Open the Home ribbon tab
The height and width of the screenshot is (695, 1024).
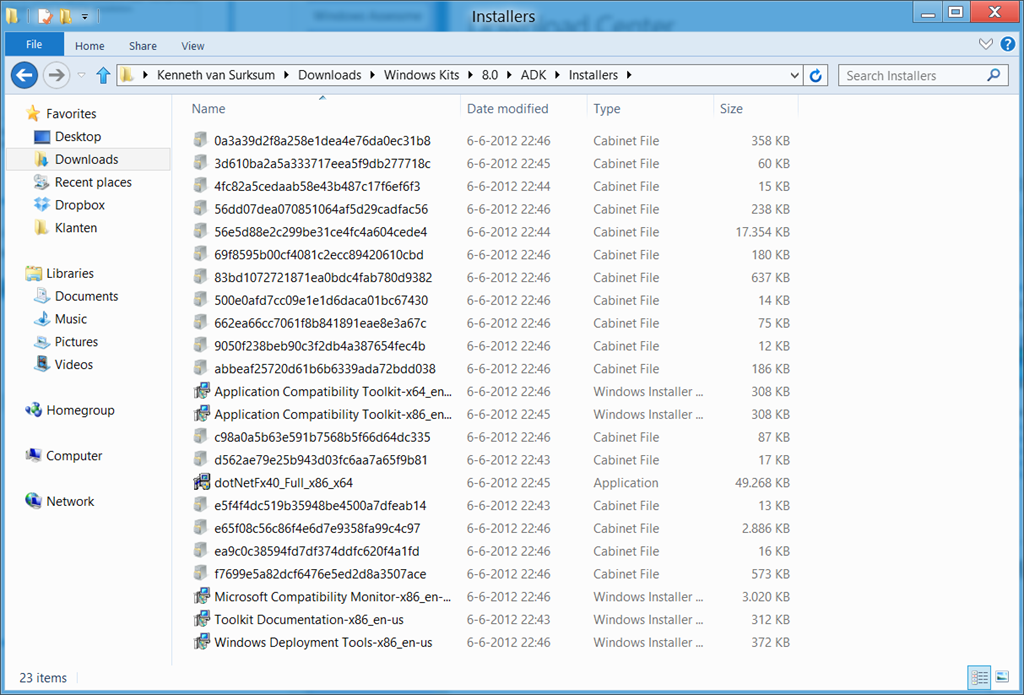(x=89, y=46)
